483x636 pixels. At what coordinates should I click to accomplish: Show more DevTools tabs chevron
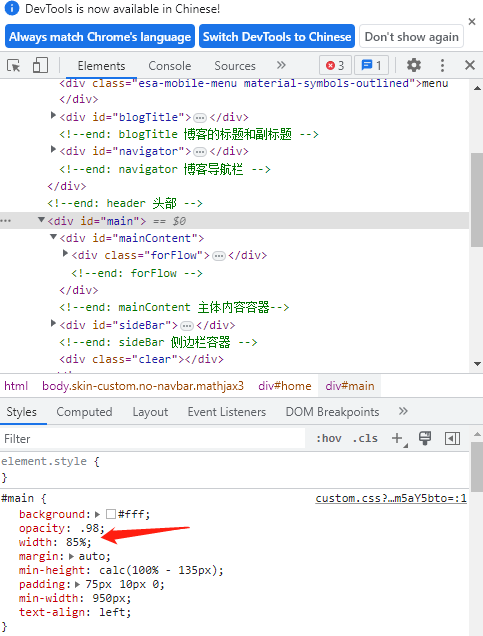(281, 65)
